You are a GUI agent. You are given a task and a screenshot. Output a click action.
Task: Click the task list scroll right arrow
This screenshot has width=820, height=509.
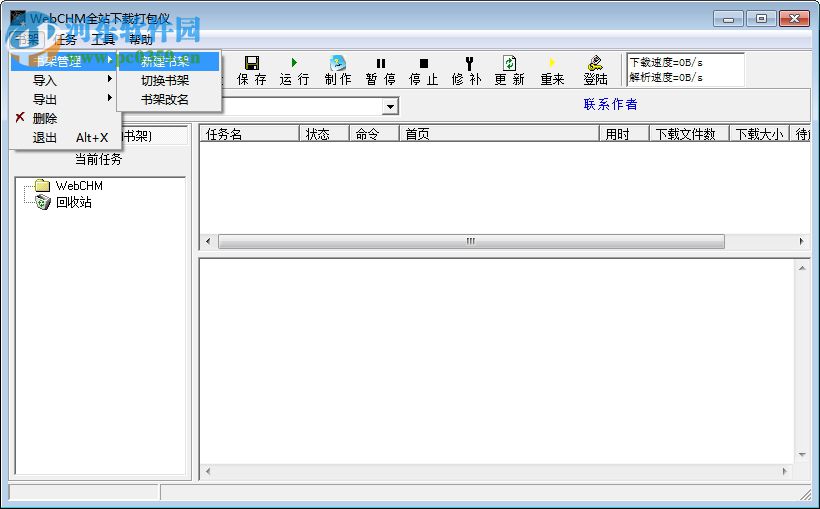coord(801,241)
